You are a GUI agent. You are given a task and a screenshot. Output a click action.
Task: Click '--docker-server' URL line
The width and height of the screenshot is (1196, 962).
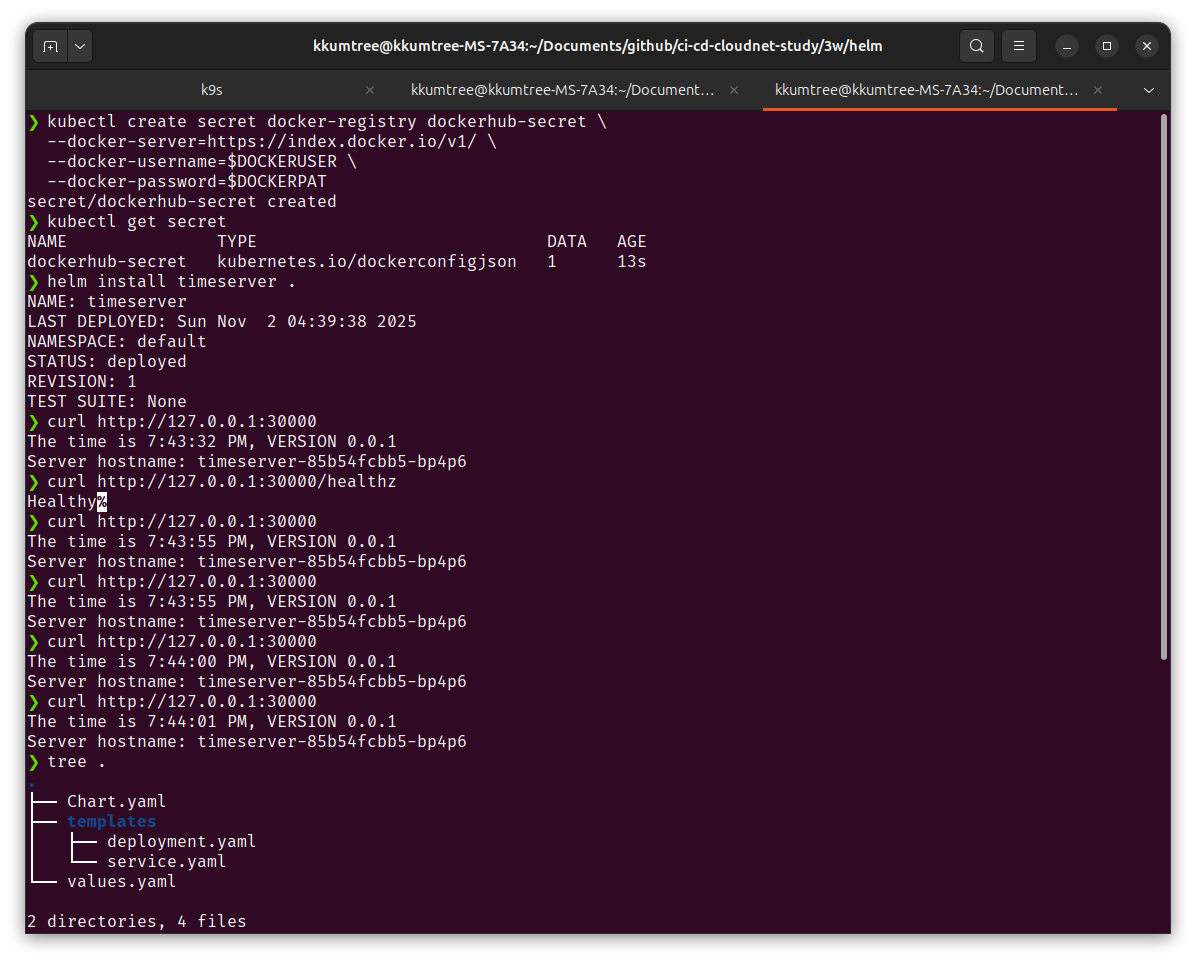[x=272, y=142]
